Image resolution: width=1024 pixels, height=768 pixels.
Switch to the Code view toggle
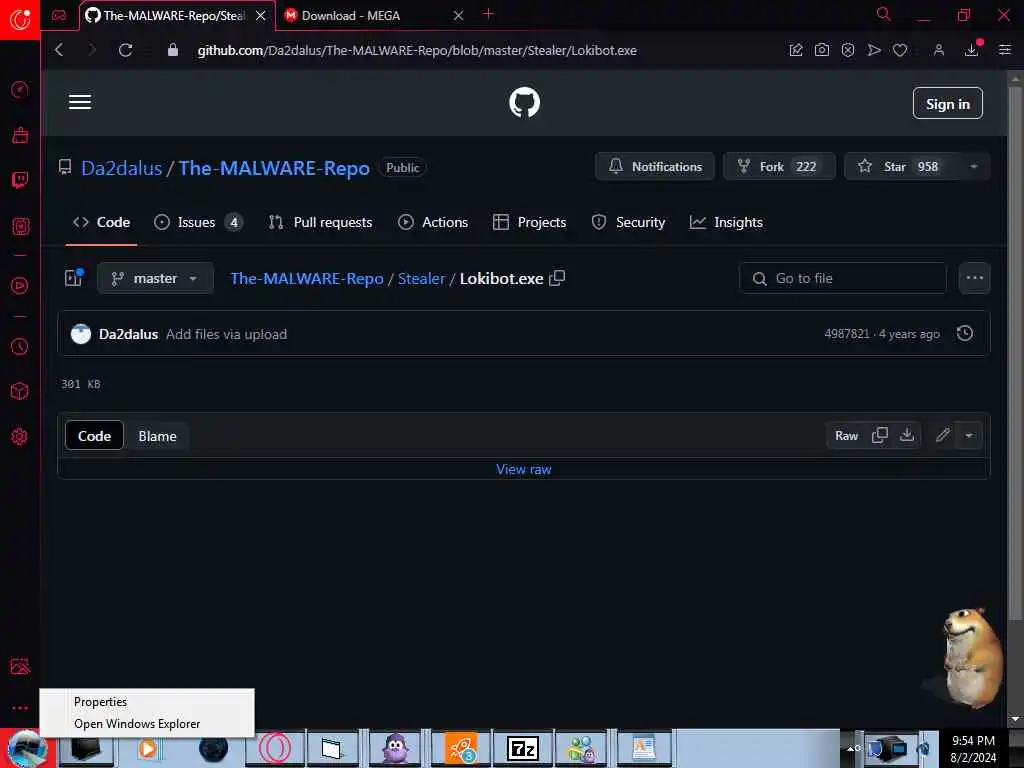coord(95,436)
